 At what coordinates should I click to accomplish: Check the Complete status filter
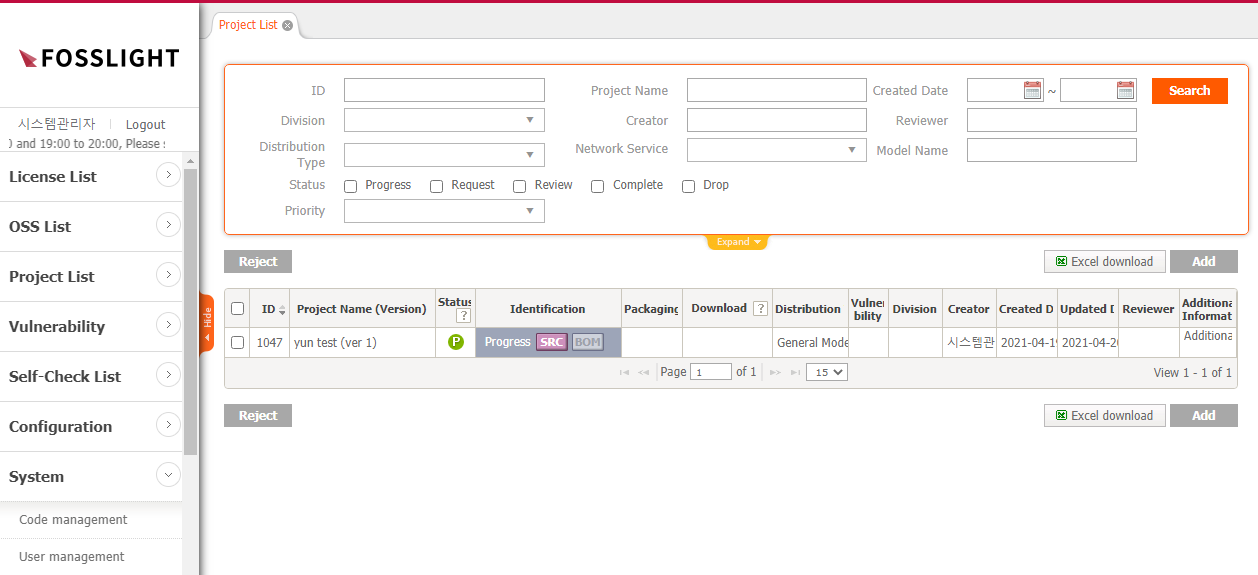click(x=597, y=186)
